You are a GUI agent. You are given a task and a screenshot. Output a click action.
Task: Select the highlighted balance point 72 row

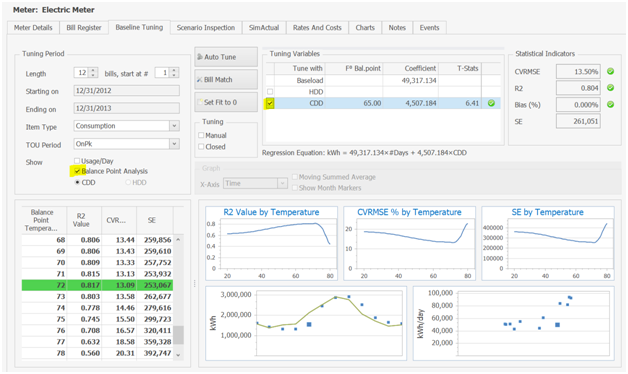click(x=97, y=285)
